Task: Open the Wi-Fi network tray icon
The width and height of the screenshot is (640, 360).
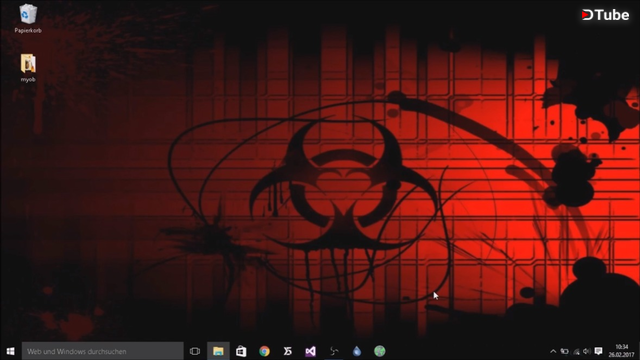Action: point(576,351)
